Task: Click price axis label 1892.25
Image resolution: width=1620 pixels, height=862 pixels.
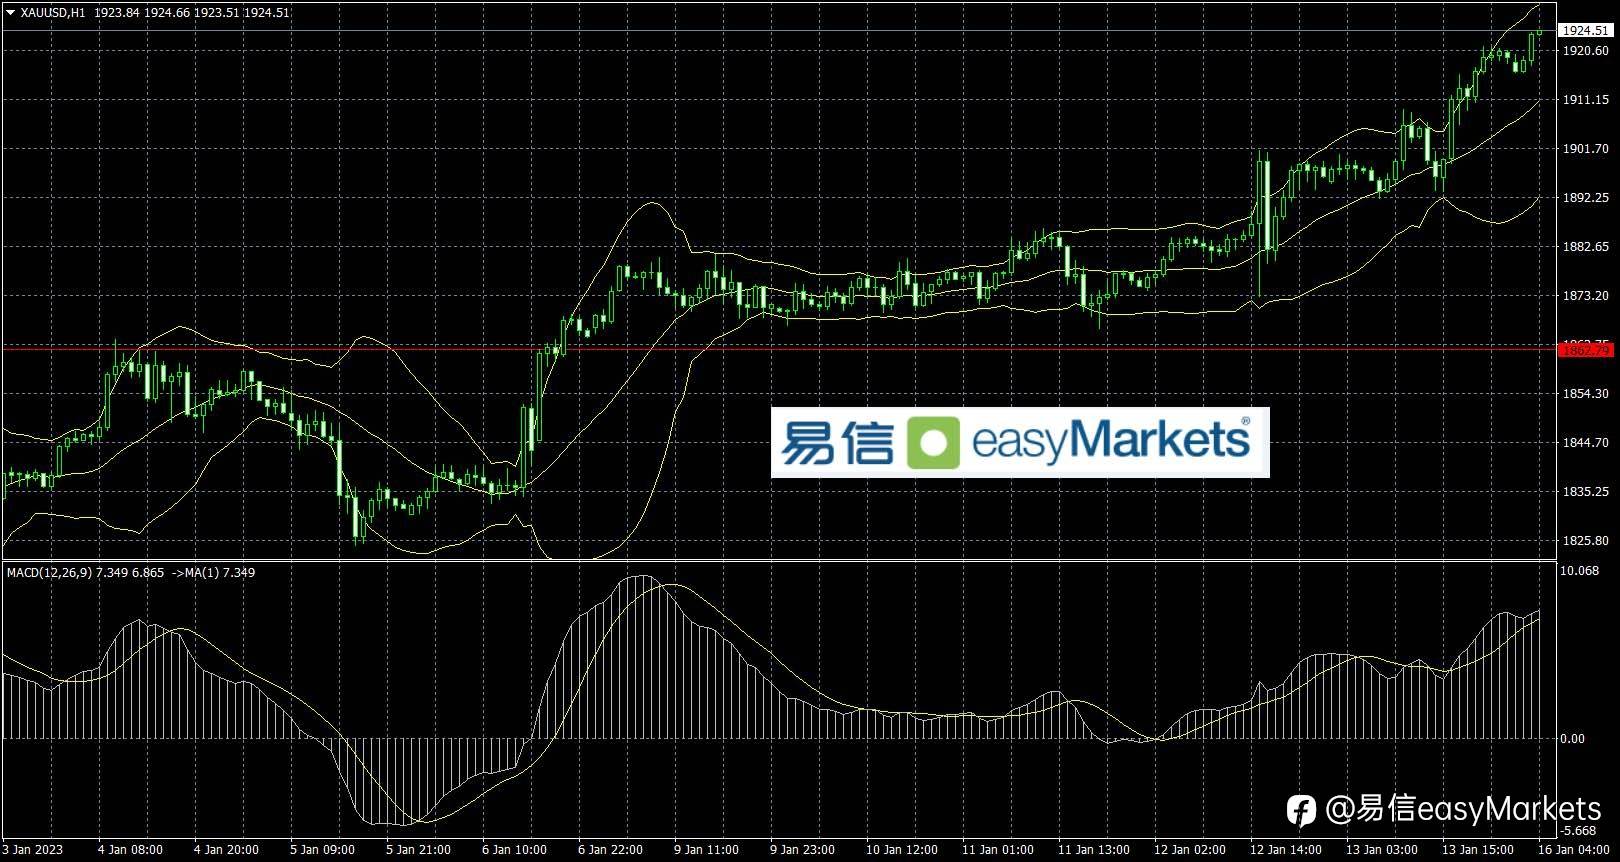Action: click(x=1586, y=198)
